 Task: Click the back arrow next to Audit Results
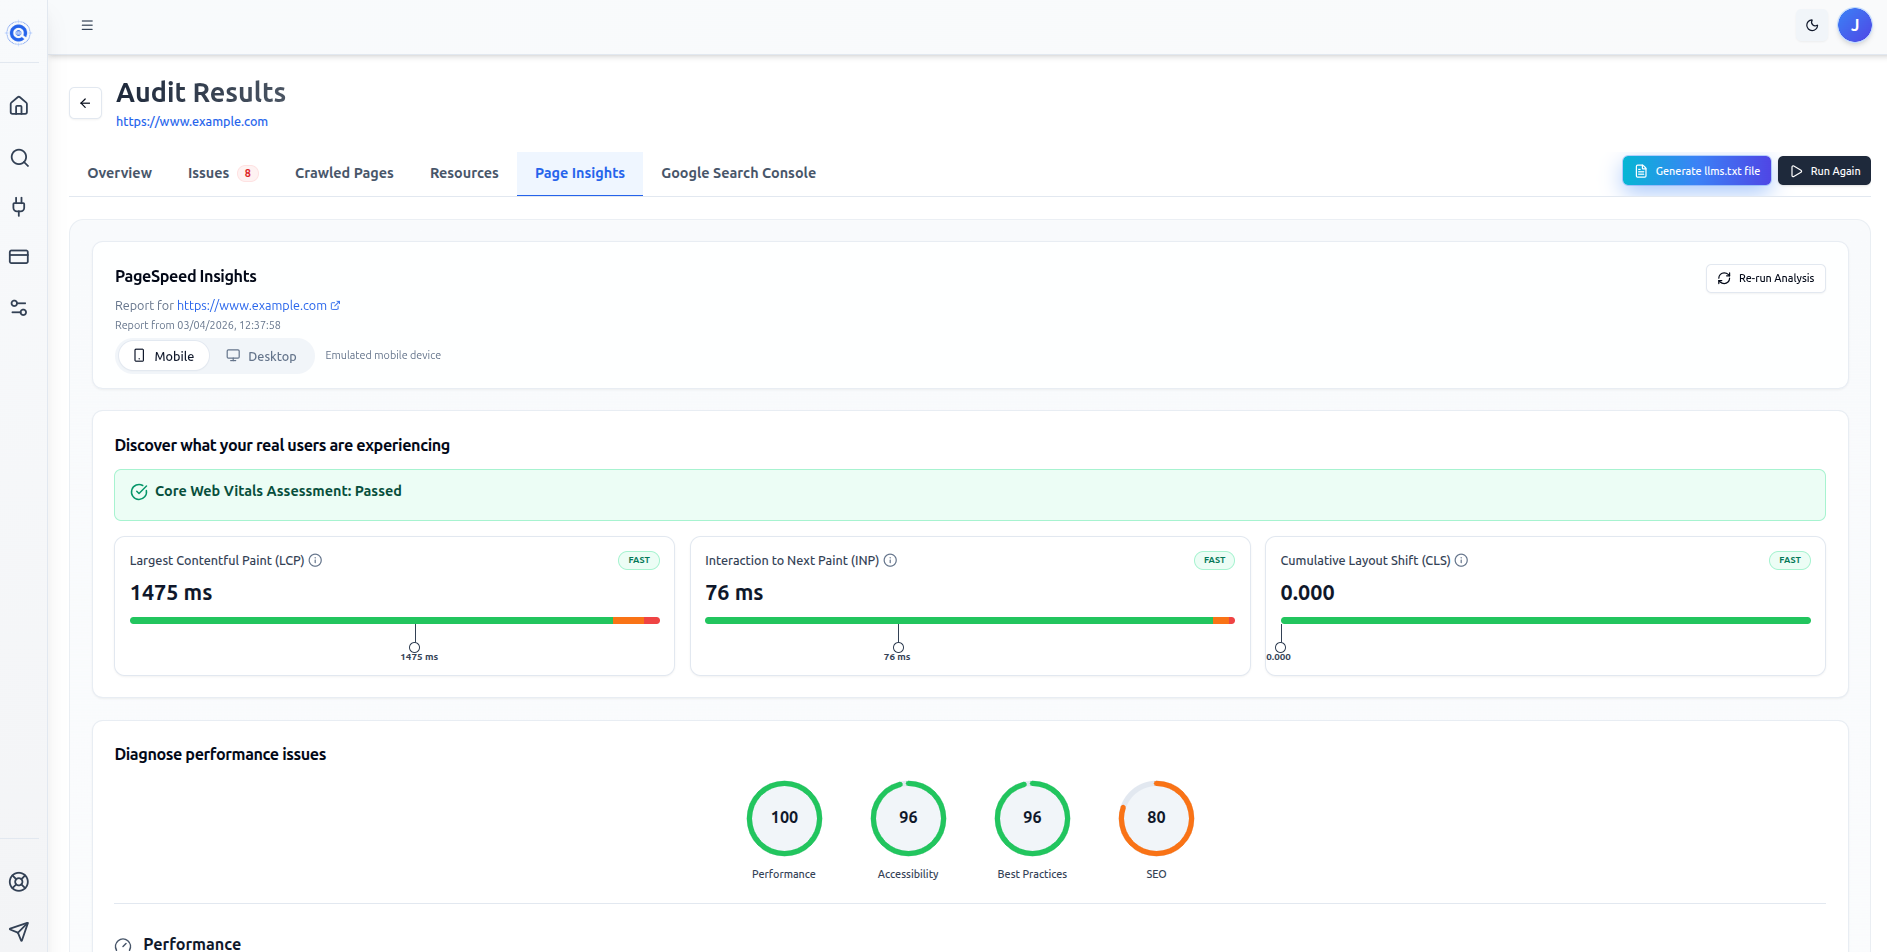point(85,102)
